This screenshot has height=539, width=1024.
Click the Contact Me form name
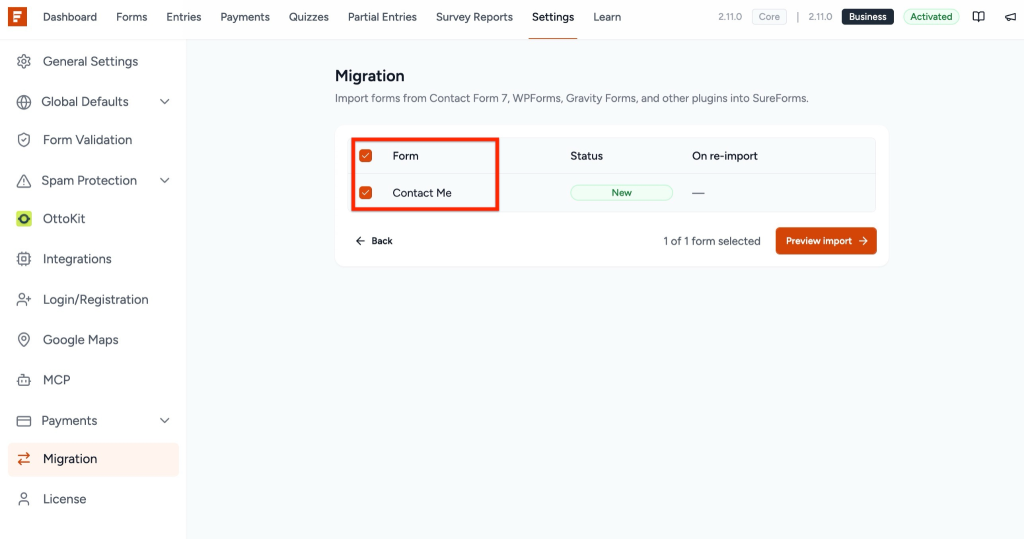(422, 193)
